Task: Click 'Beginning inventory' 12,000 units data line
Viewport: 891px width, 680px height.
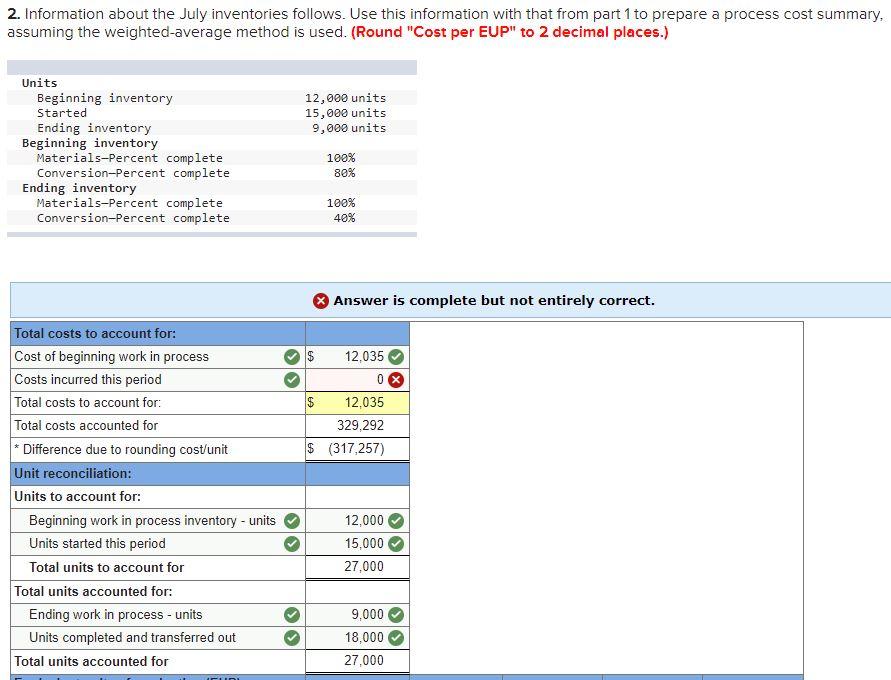Action: click(211, 98)
